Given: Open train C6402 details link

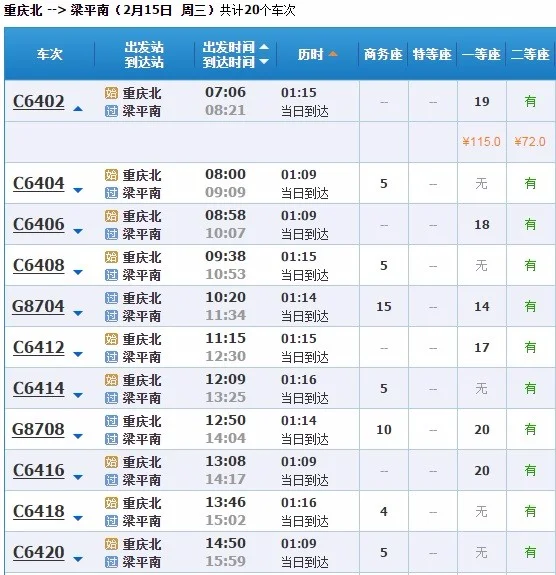Looking at the screenshot, I should pos(39,102).
